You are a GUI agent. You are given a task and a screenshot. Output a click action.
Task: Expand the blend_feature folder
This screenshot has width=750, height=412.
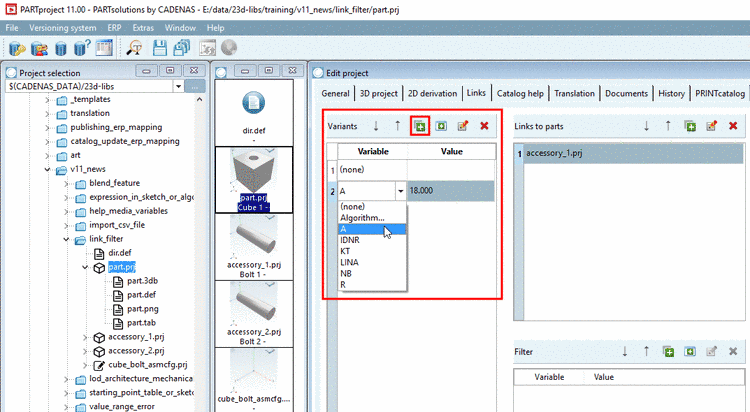click(66, 183)
